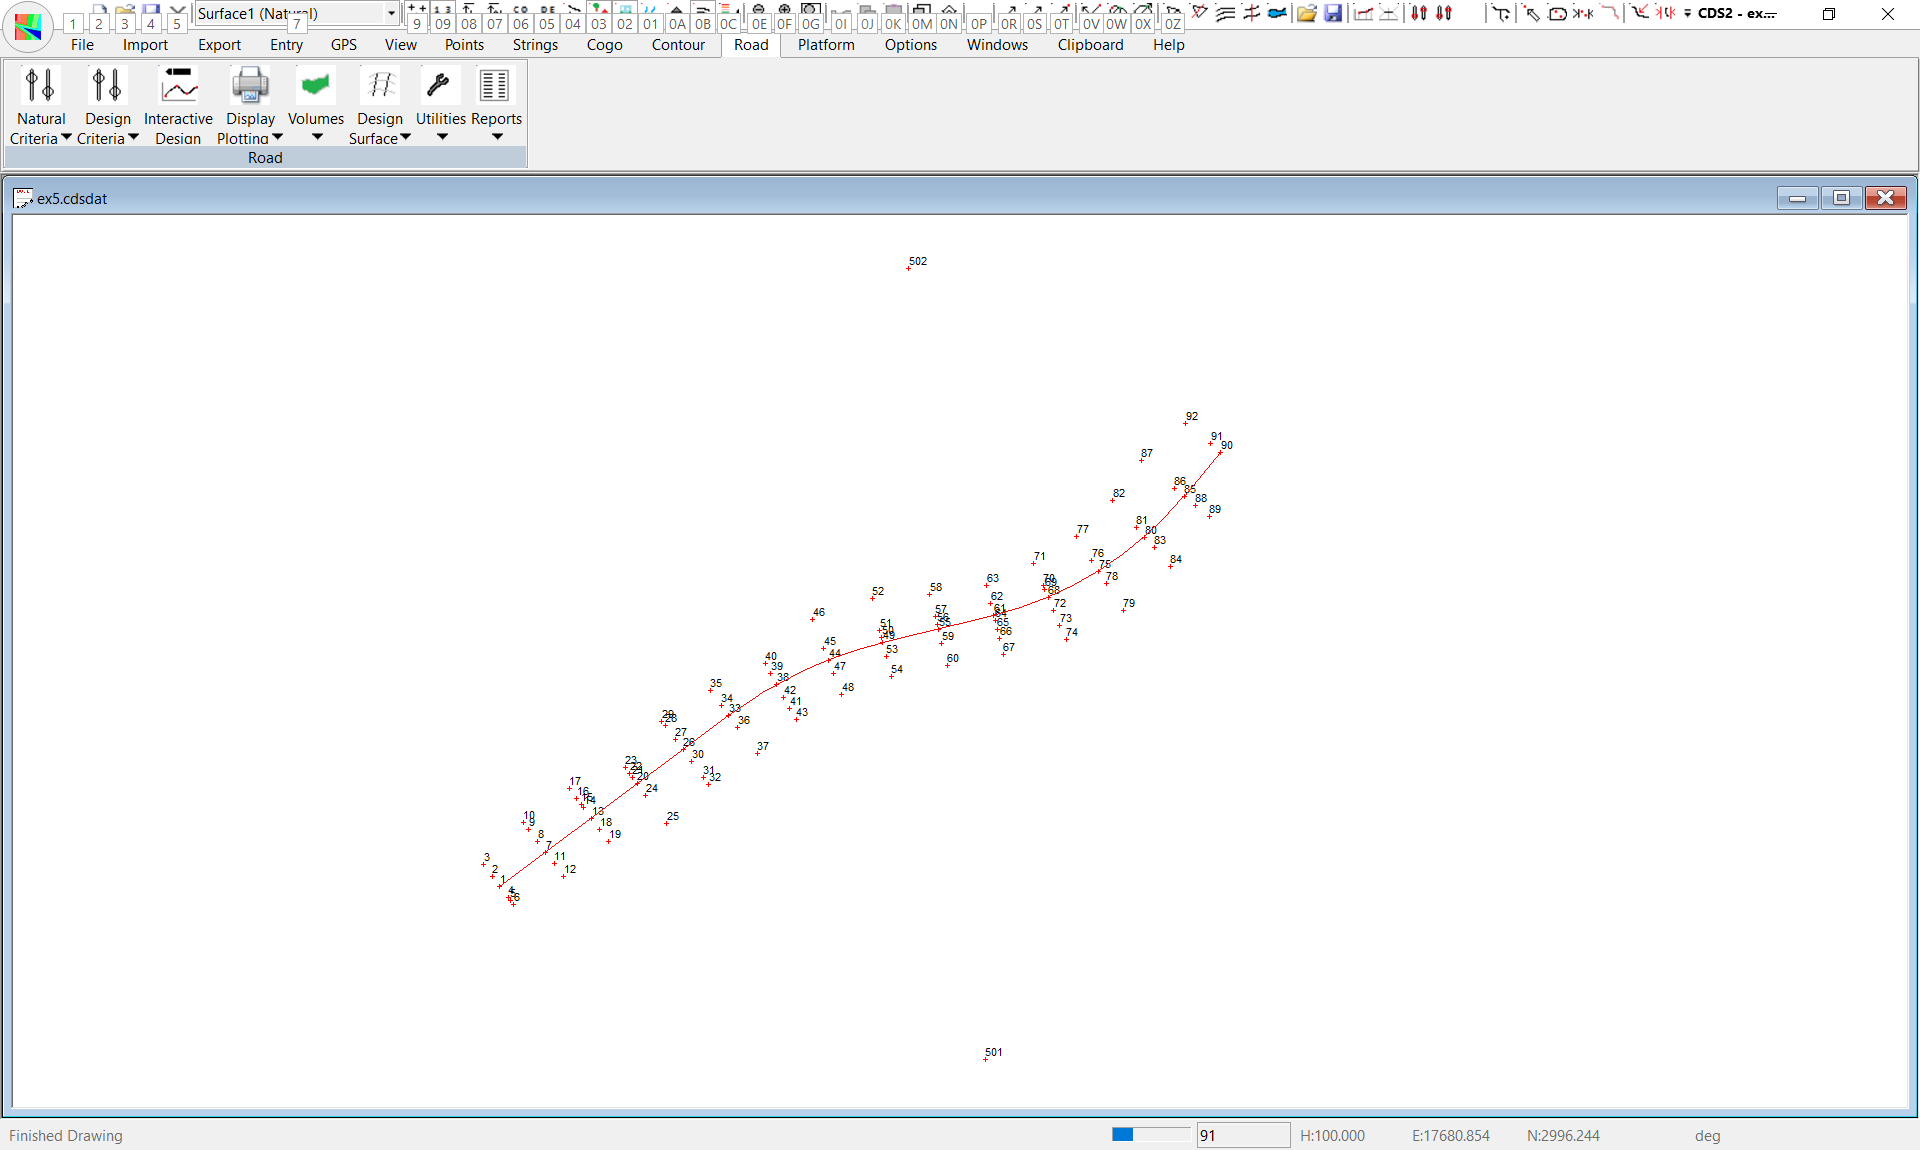Launch Interactive Design tool
Image resolution: width=1920 pixels, height=1150 pixels.
click(x=178, y=86)
